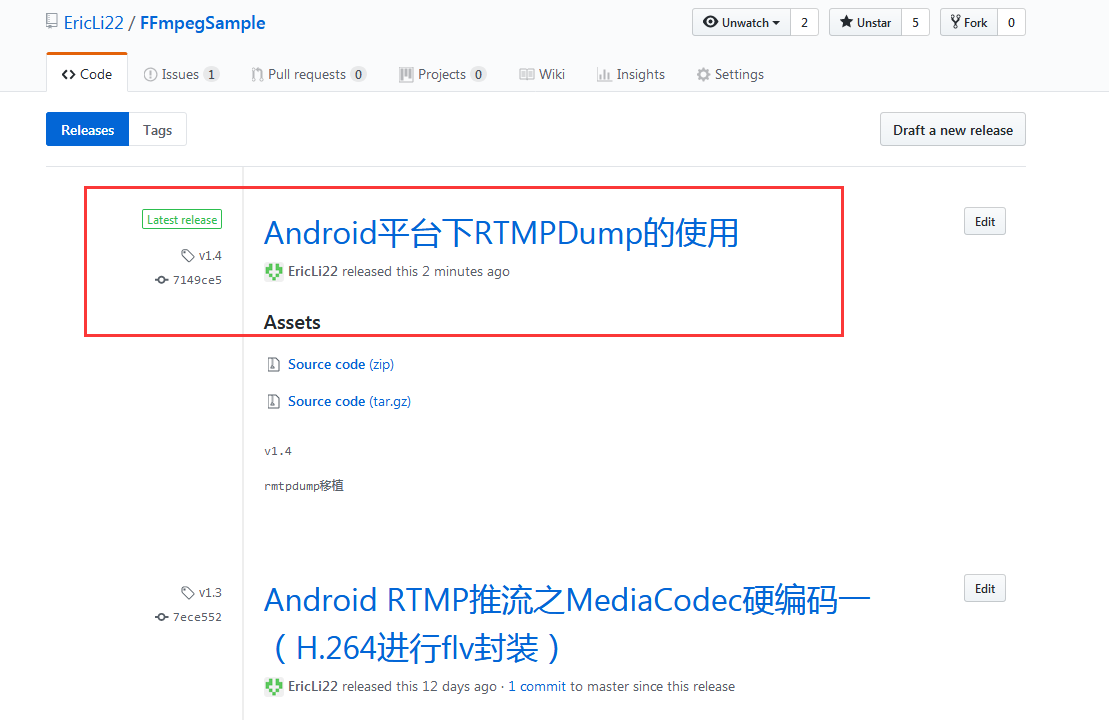The image size is (1109, 720).
Task: Download Source code (tar.gz)
Action: tap(349, 401)
